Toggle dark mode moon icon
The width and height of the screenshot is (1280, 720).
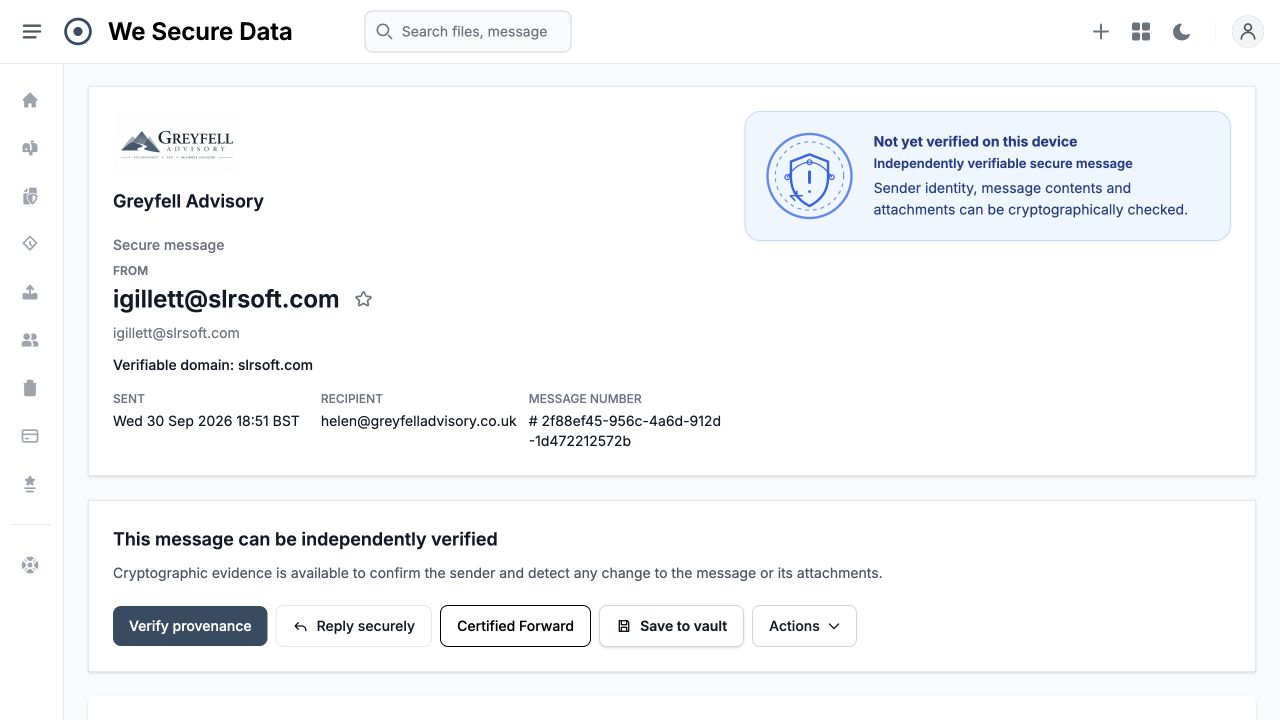click(1181, 32)
